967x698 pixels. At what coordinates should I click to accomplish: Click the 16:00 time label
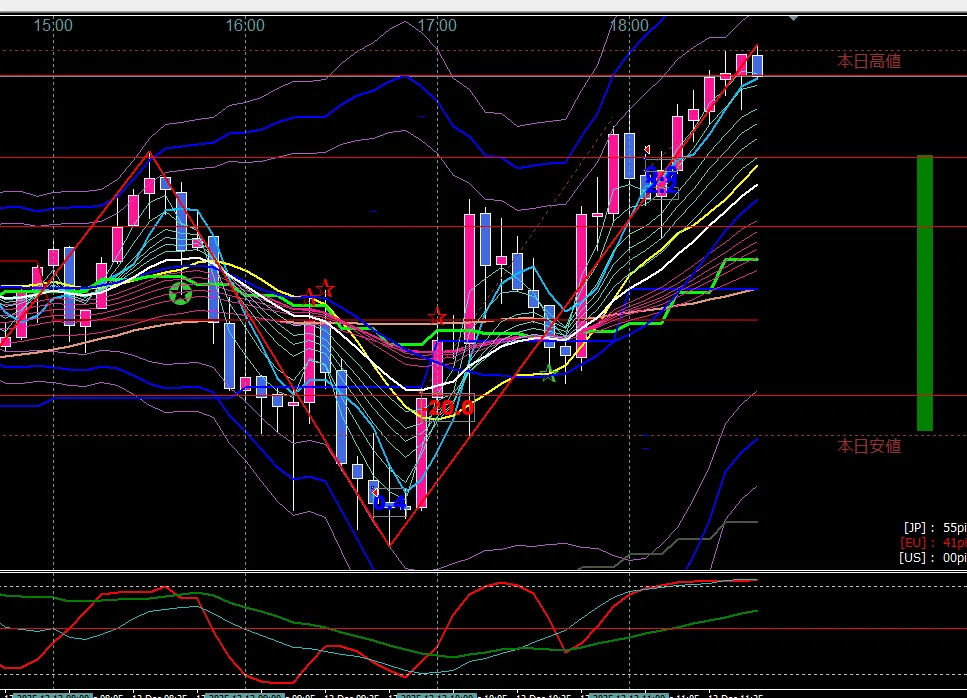click(x=245, y=25)
